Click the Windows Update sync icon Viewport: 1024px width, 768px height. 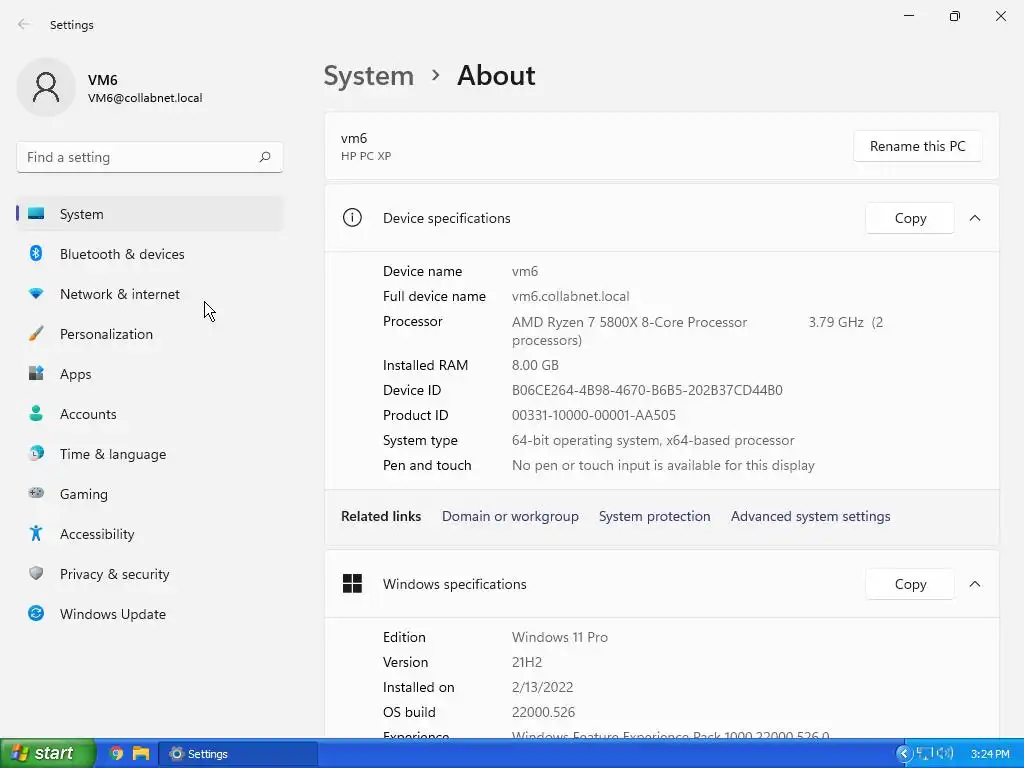pos(37,613)
